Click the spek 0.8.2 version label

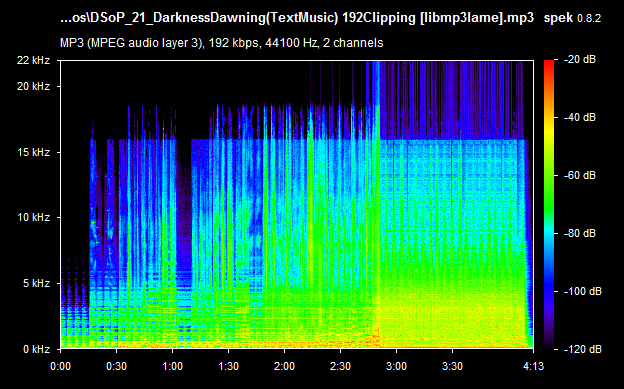tap(572, 18)
